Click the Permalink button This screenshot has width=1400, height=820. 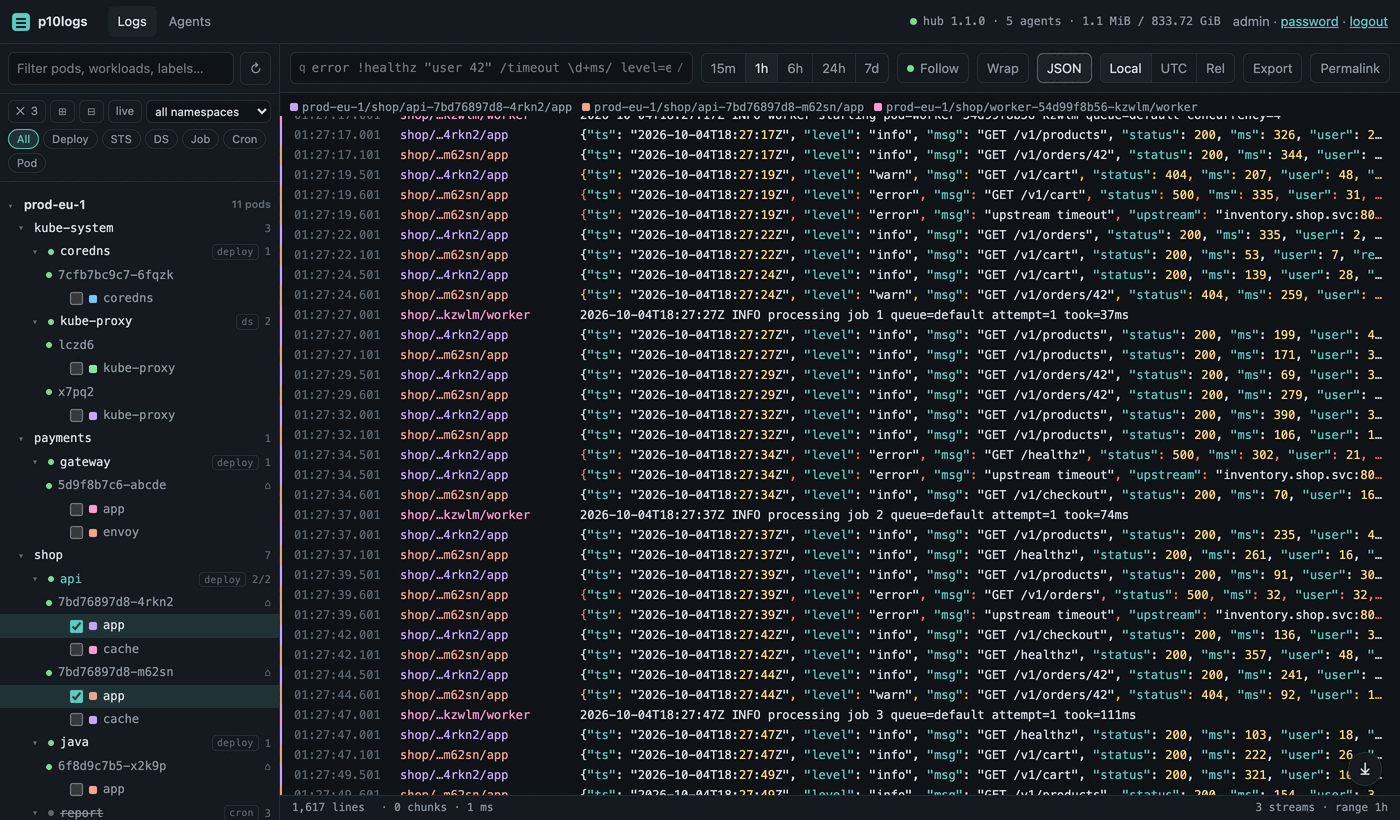(x=1350, y=68)
